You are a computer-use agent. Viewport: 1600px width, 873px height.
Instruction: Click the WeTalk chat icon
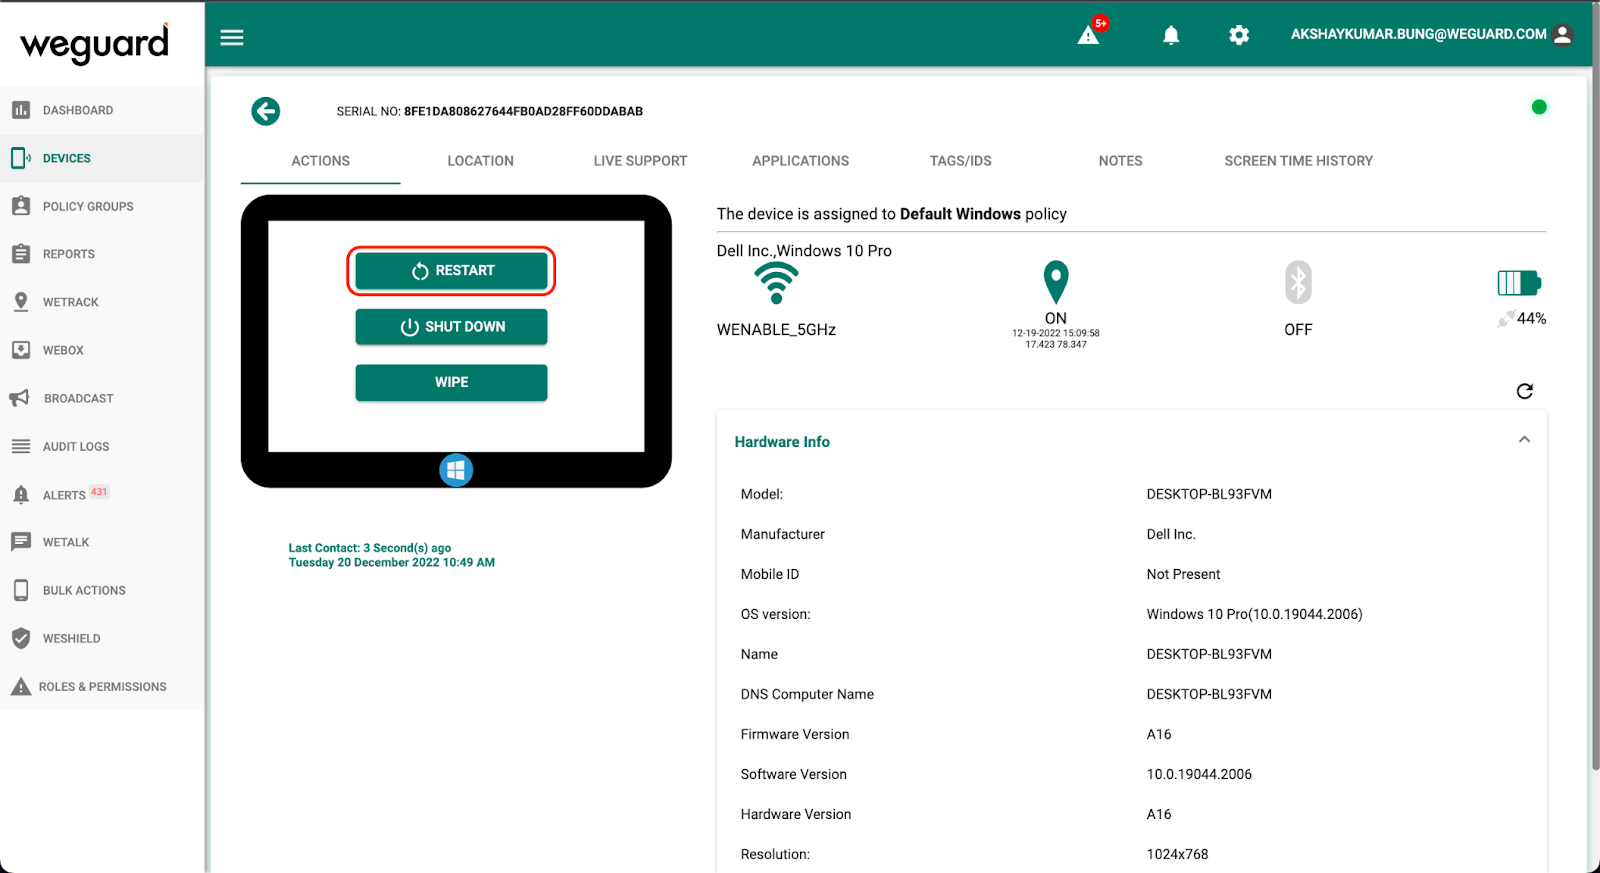21,542
